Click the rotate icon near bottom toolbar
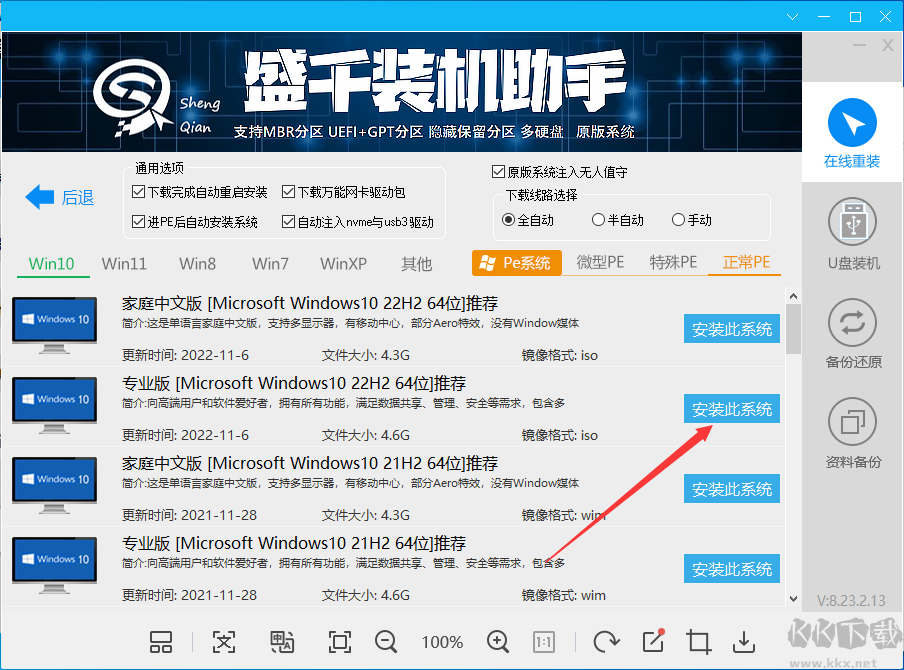The image size is (904, 670). (606, 642)
